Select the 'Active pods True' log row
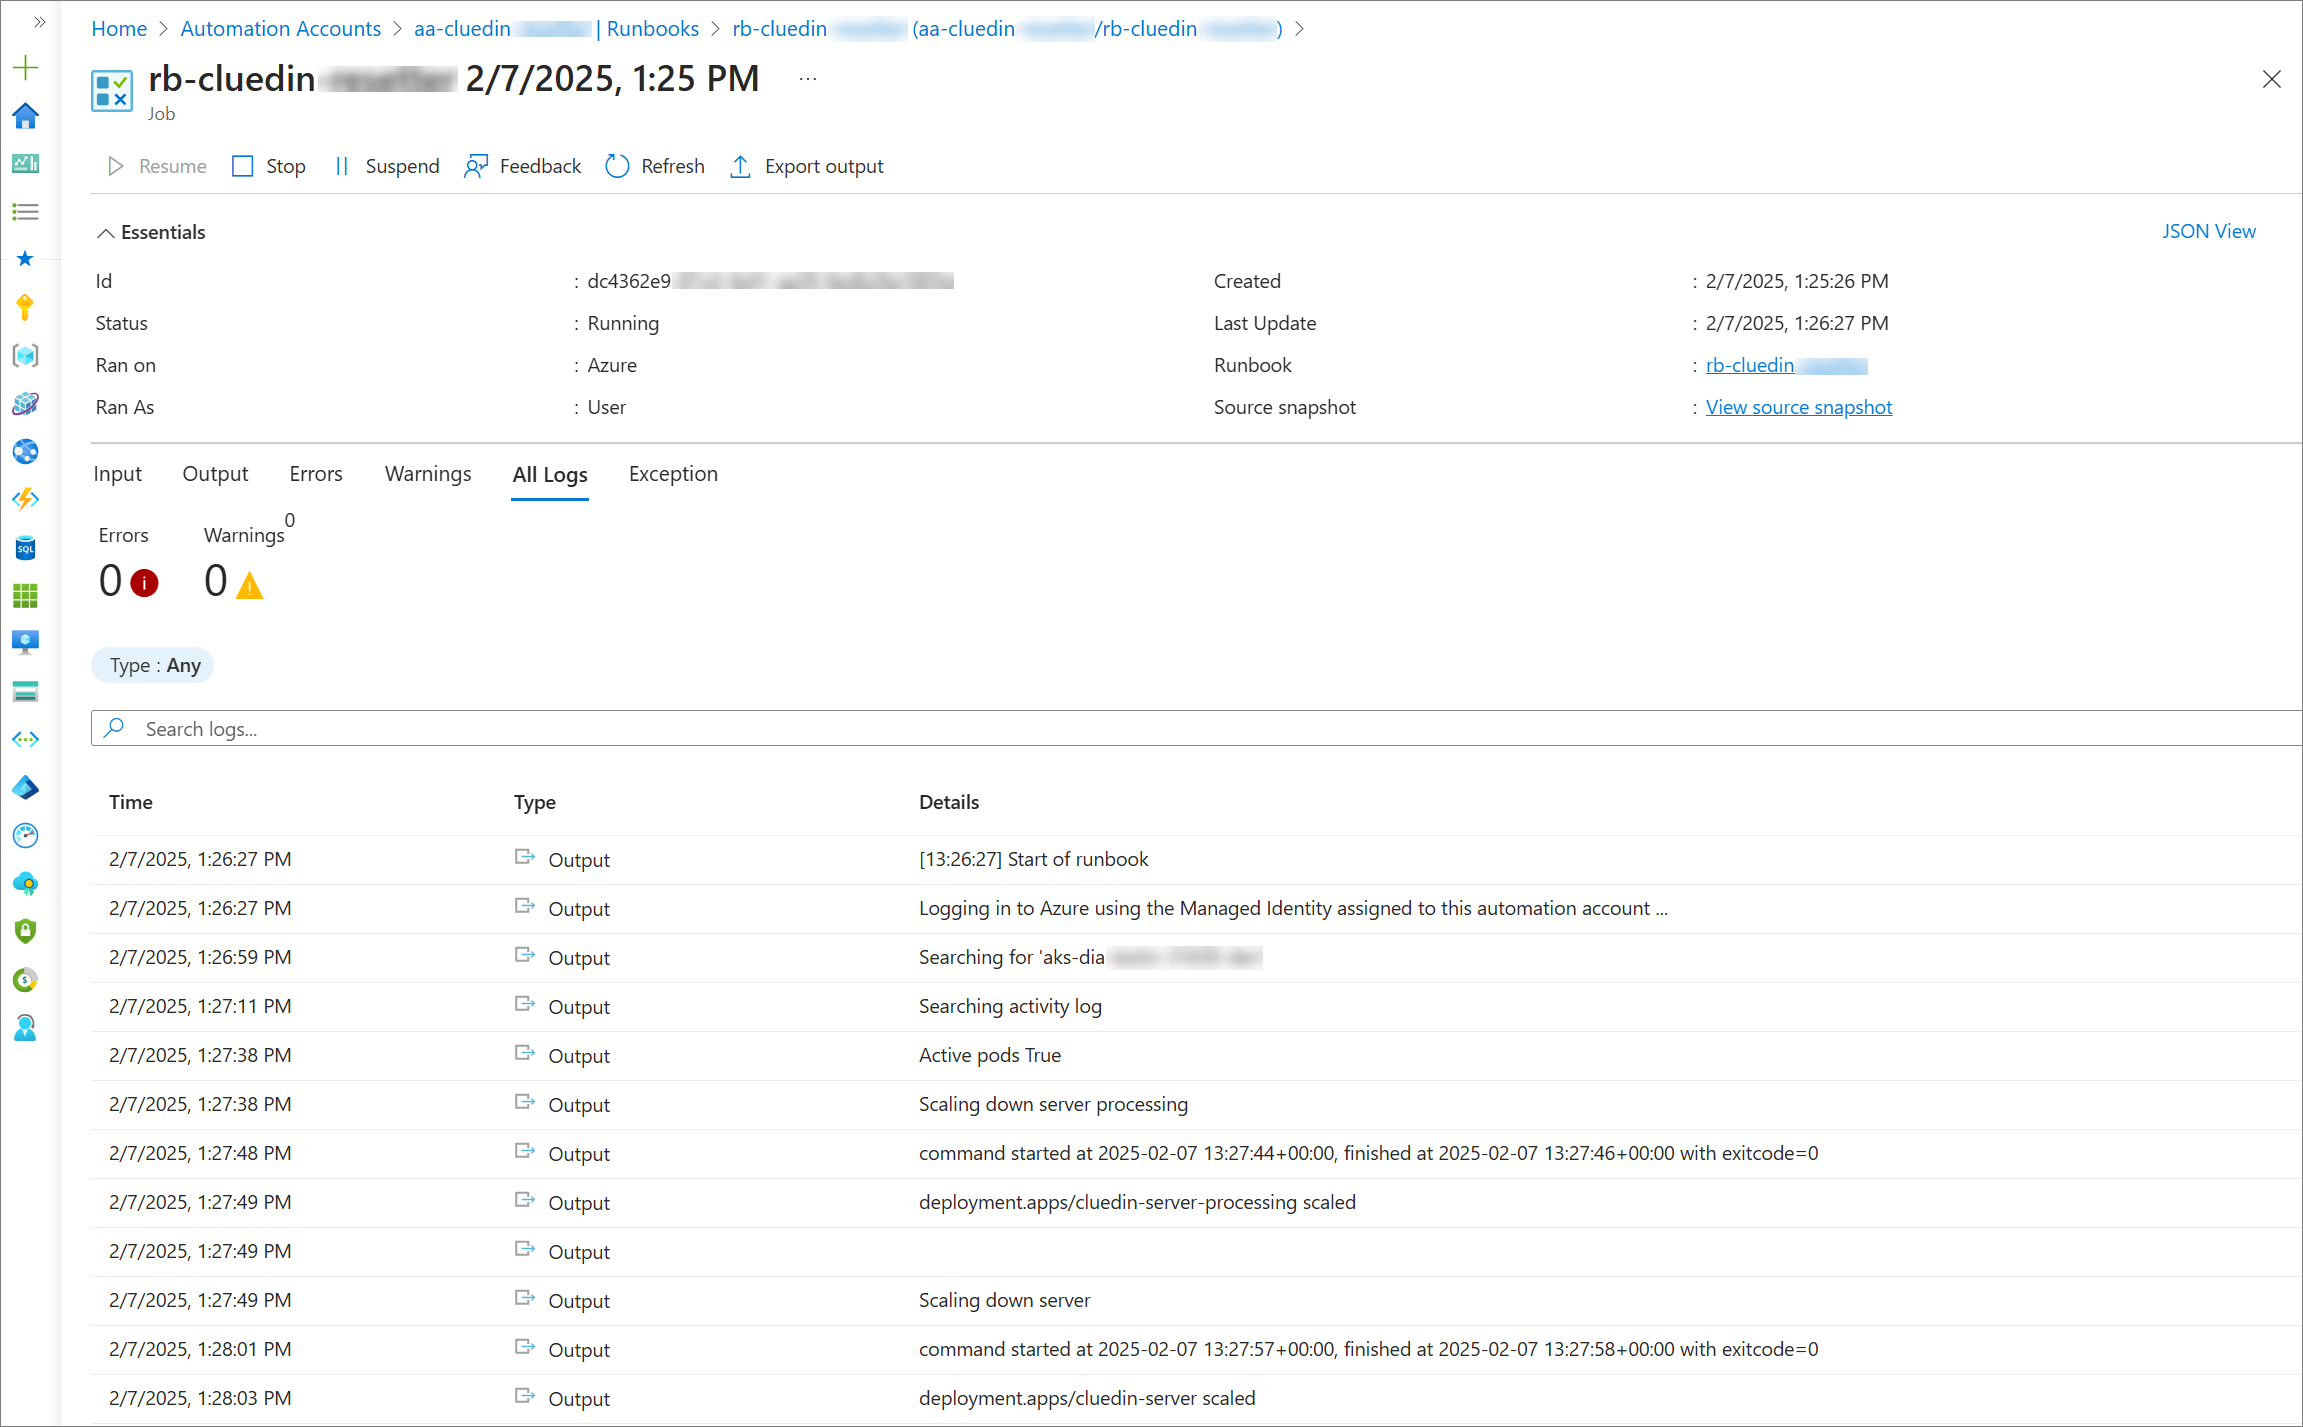 [1196, 1056]
